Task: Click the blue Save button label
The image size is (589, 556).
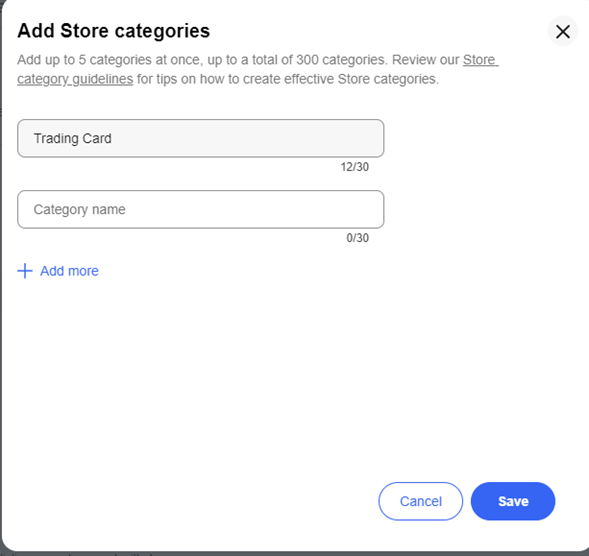Action: (513, 501)
